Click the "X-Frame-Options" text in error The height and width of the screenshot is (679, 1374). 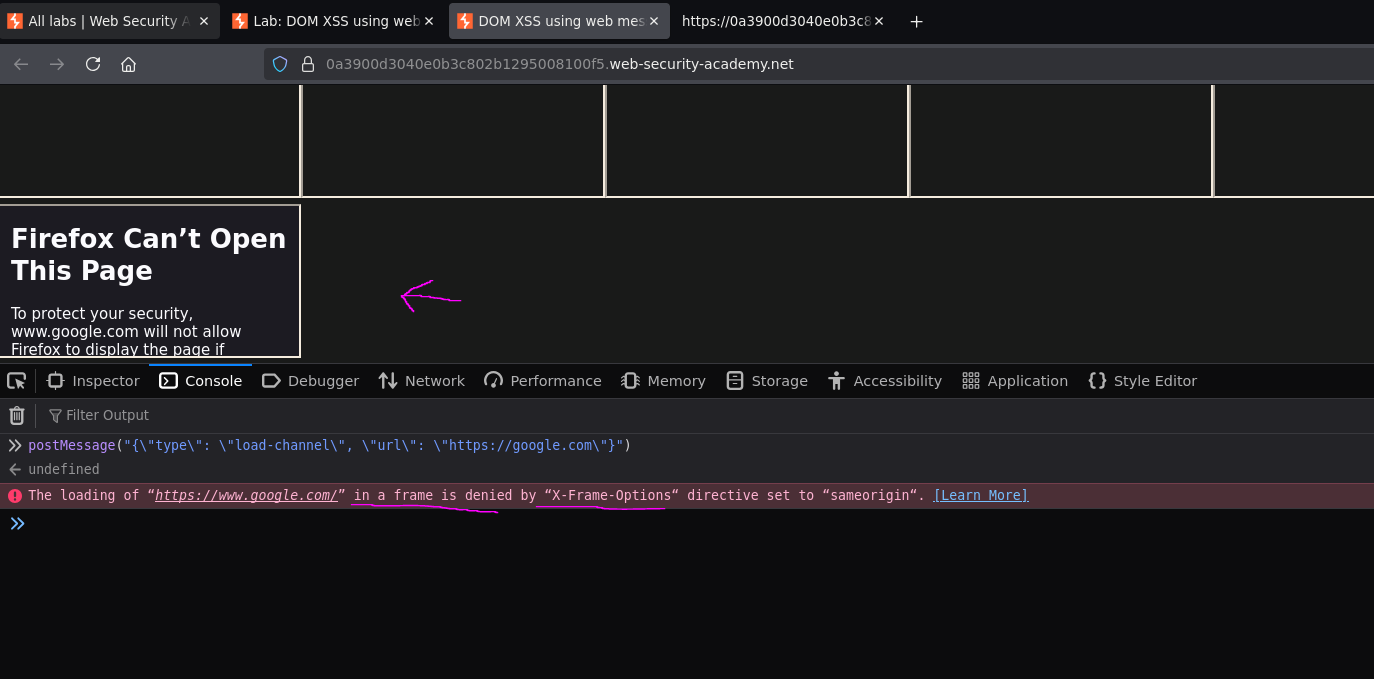[612, 495]
